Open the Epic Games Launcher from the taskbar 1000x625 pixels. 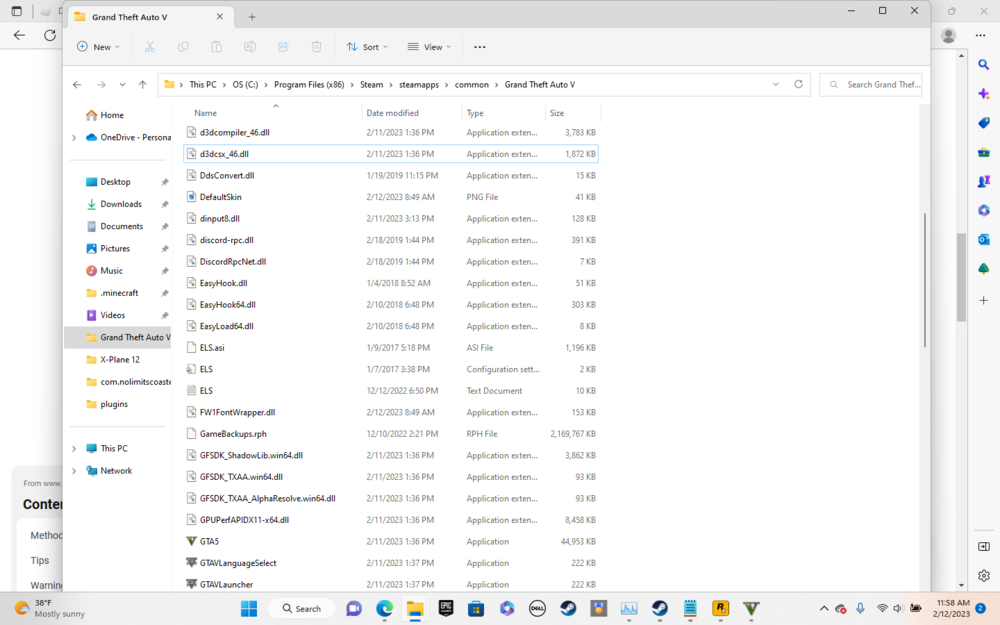point(445,608)
